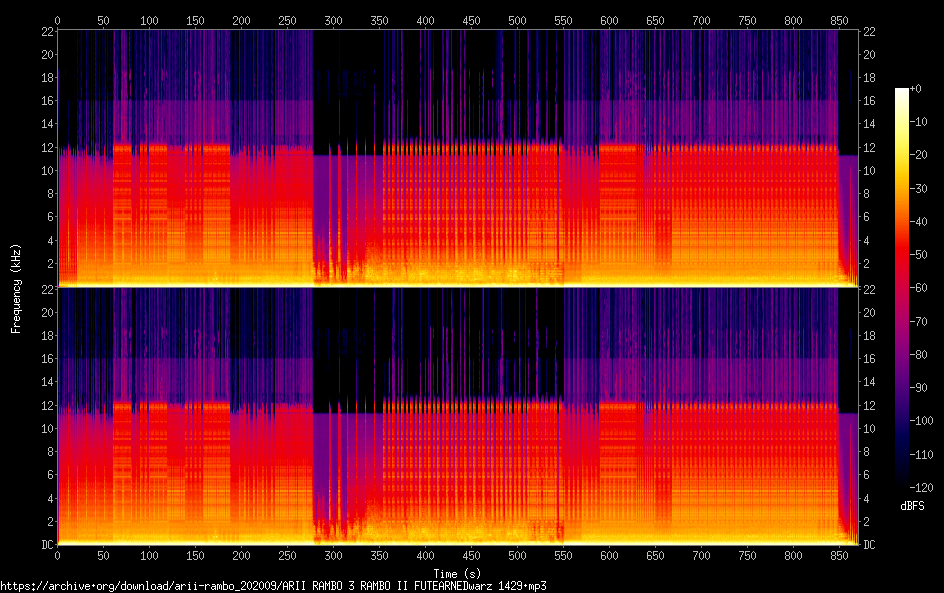Click "600" on the top time axis

[609, 20]
